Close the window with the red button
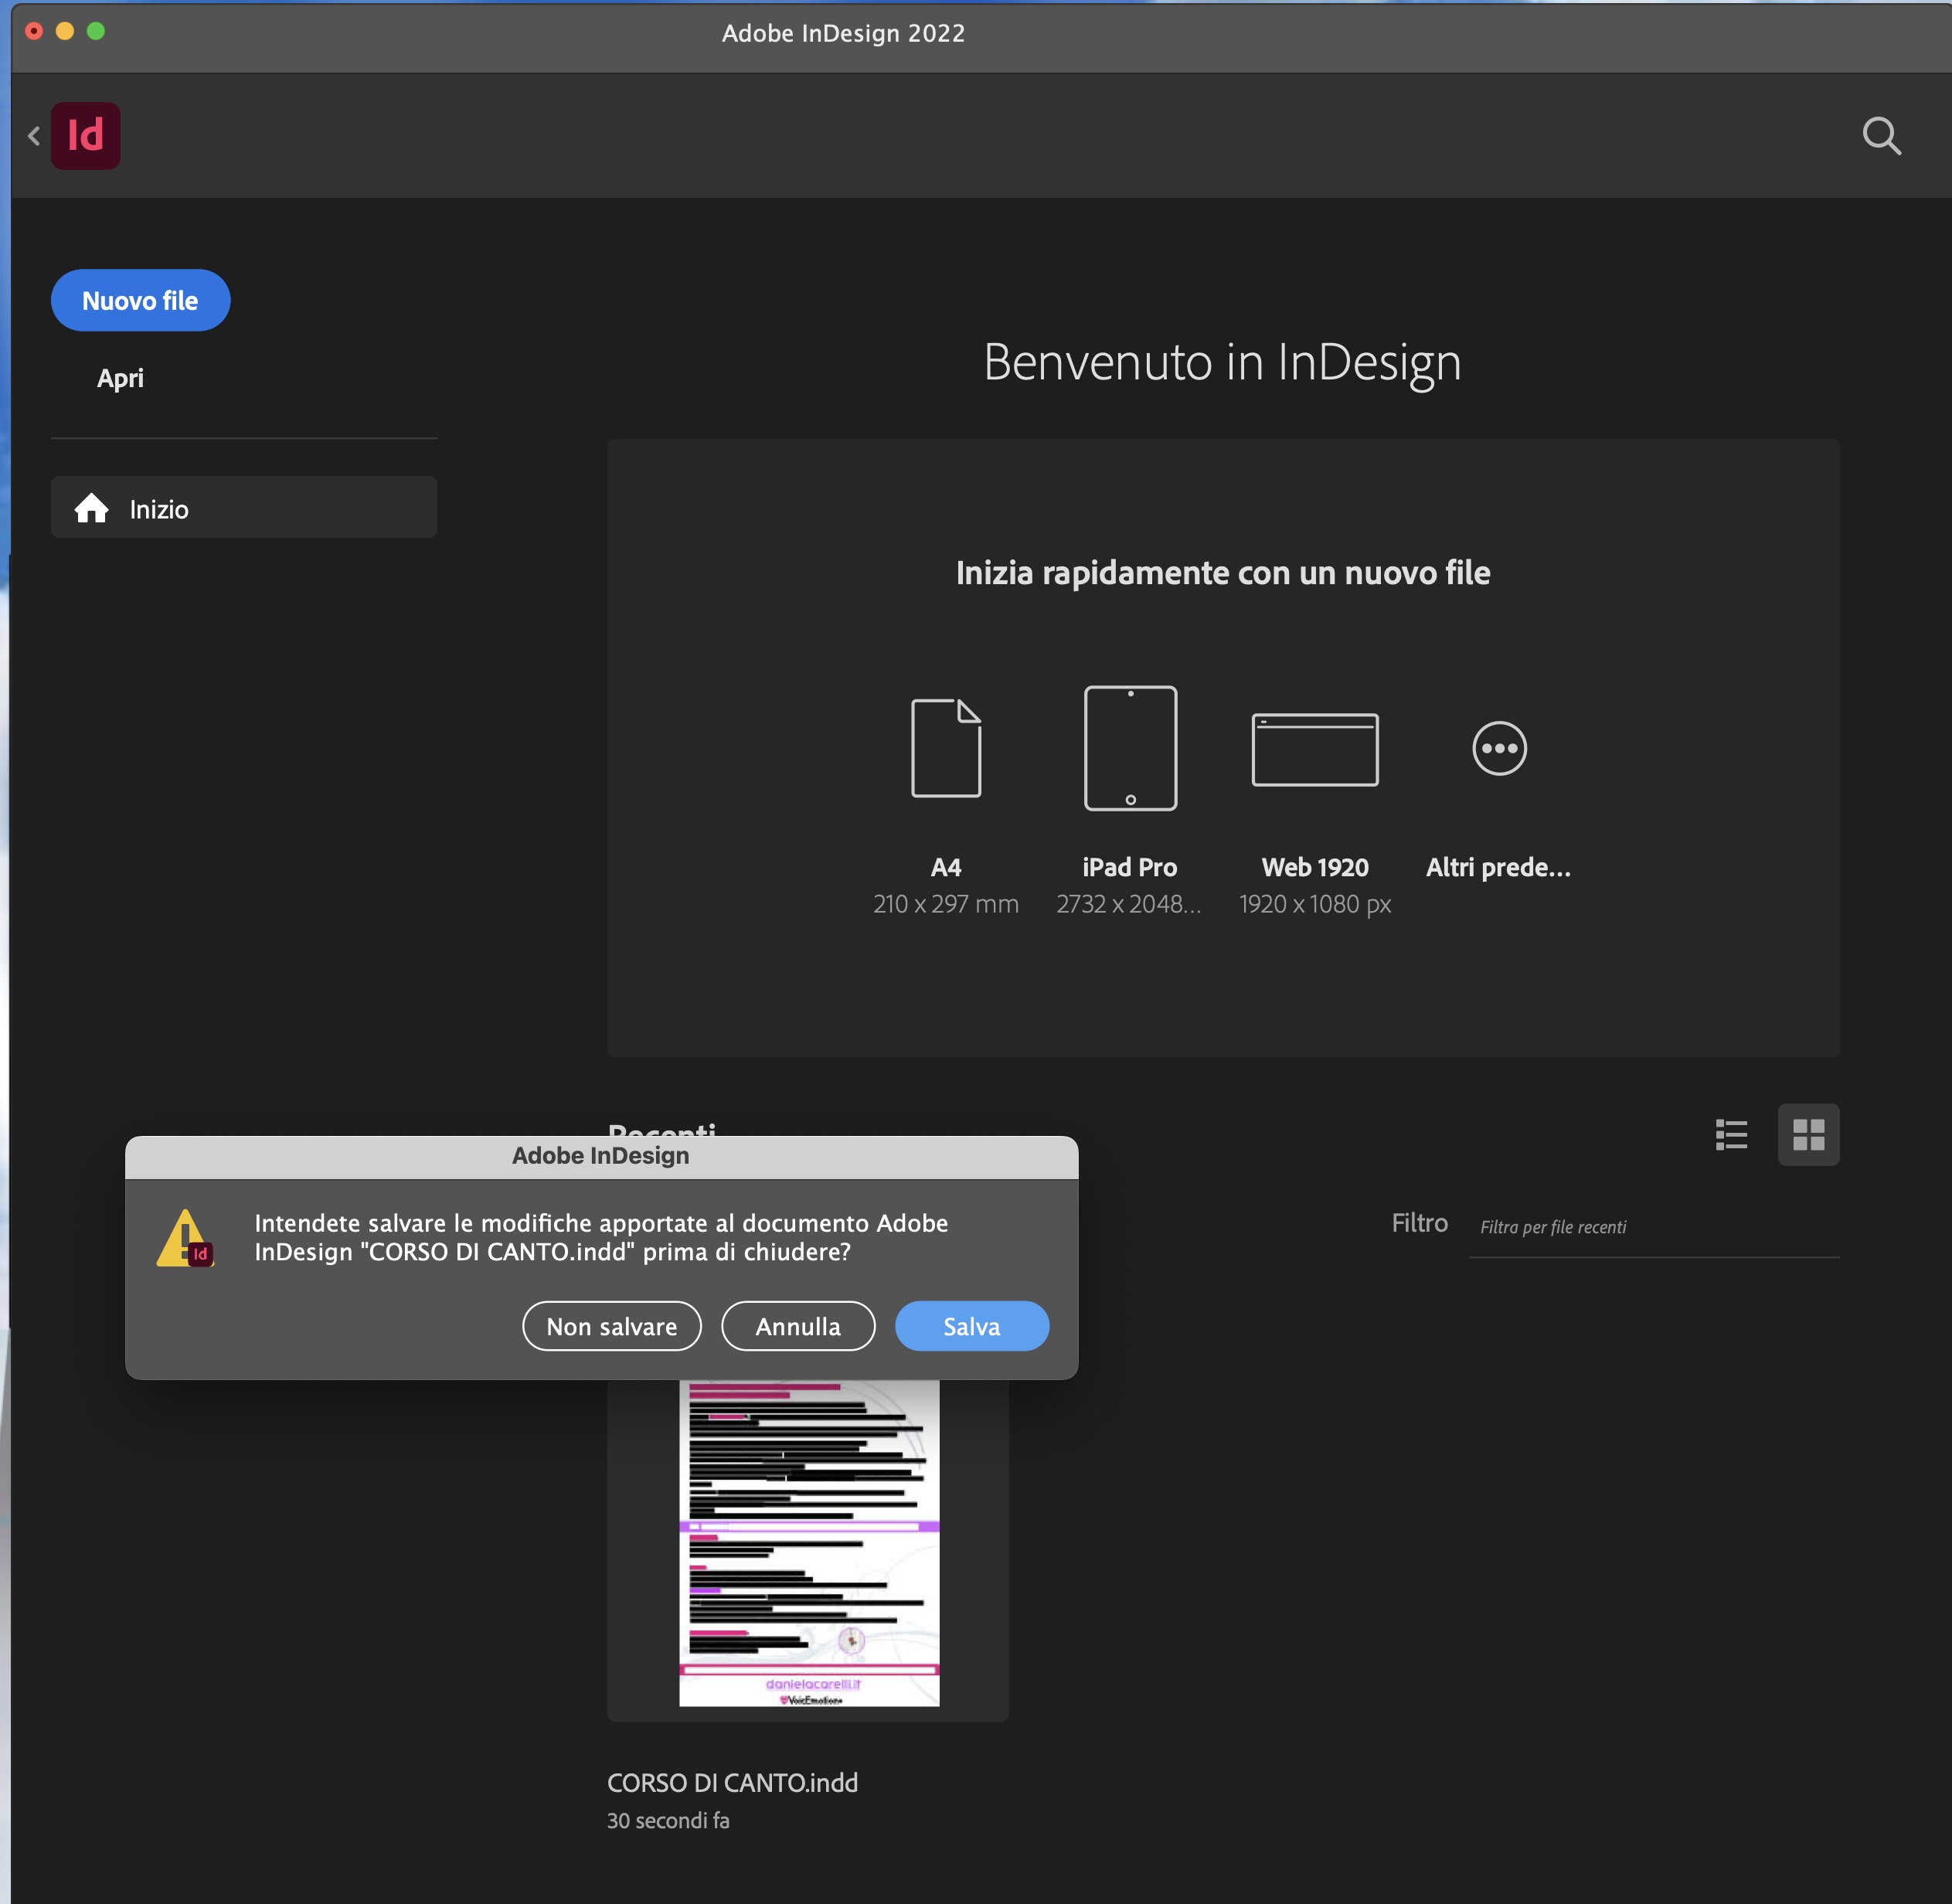 [x=34, y=31]
